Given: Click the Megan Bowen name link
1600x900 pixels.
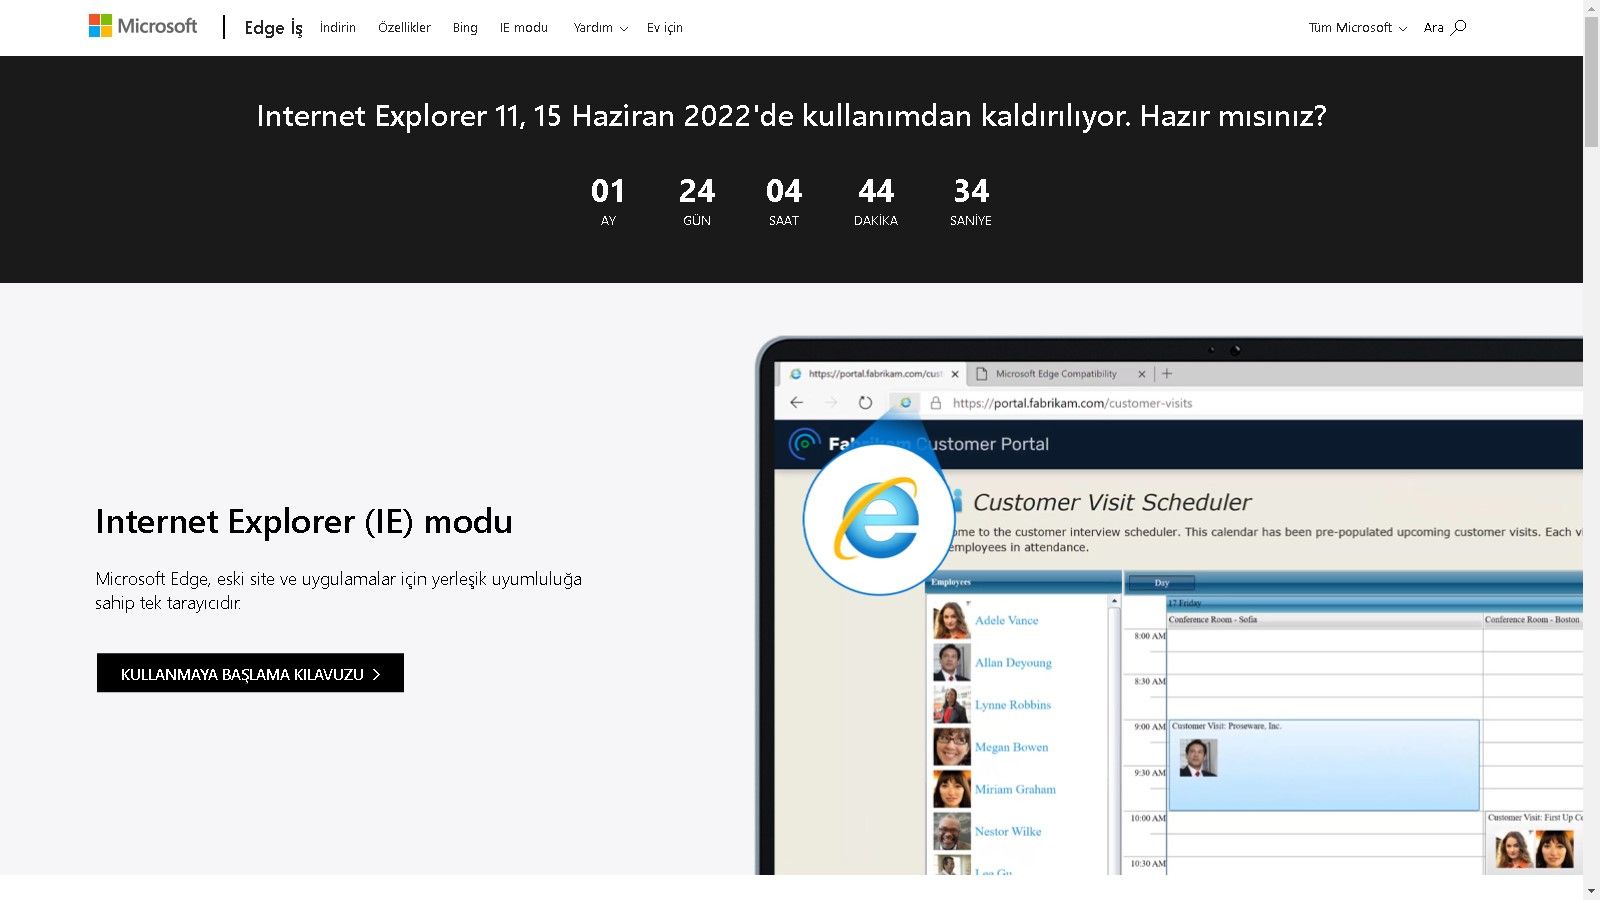Looking at the screenshot, I should [1012, 747].
